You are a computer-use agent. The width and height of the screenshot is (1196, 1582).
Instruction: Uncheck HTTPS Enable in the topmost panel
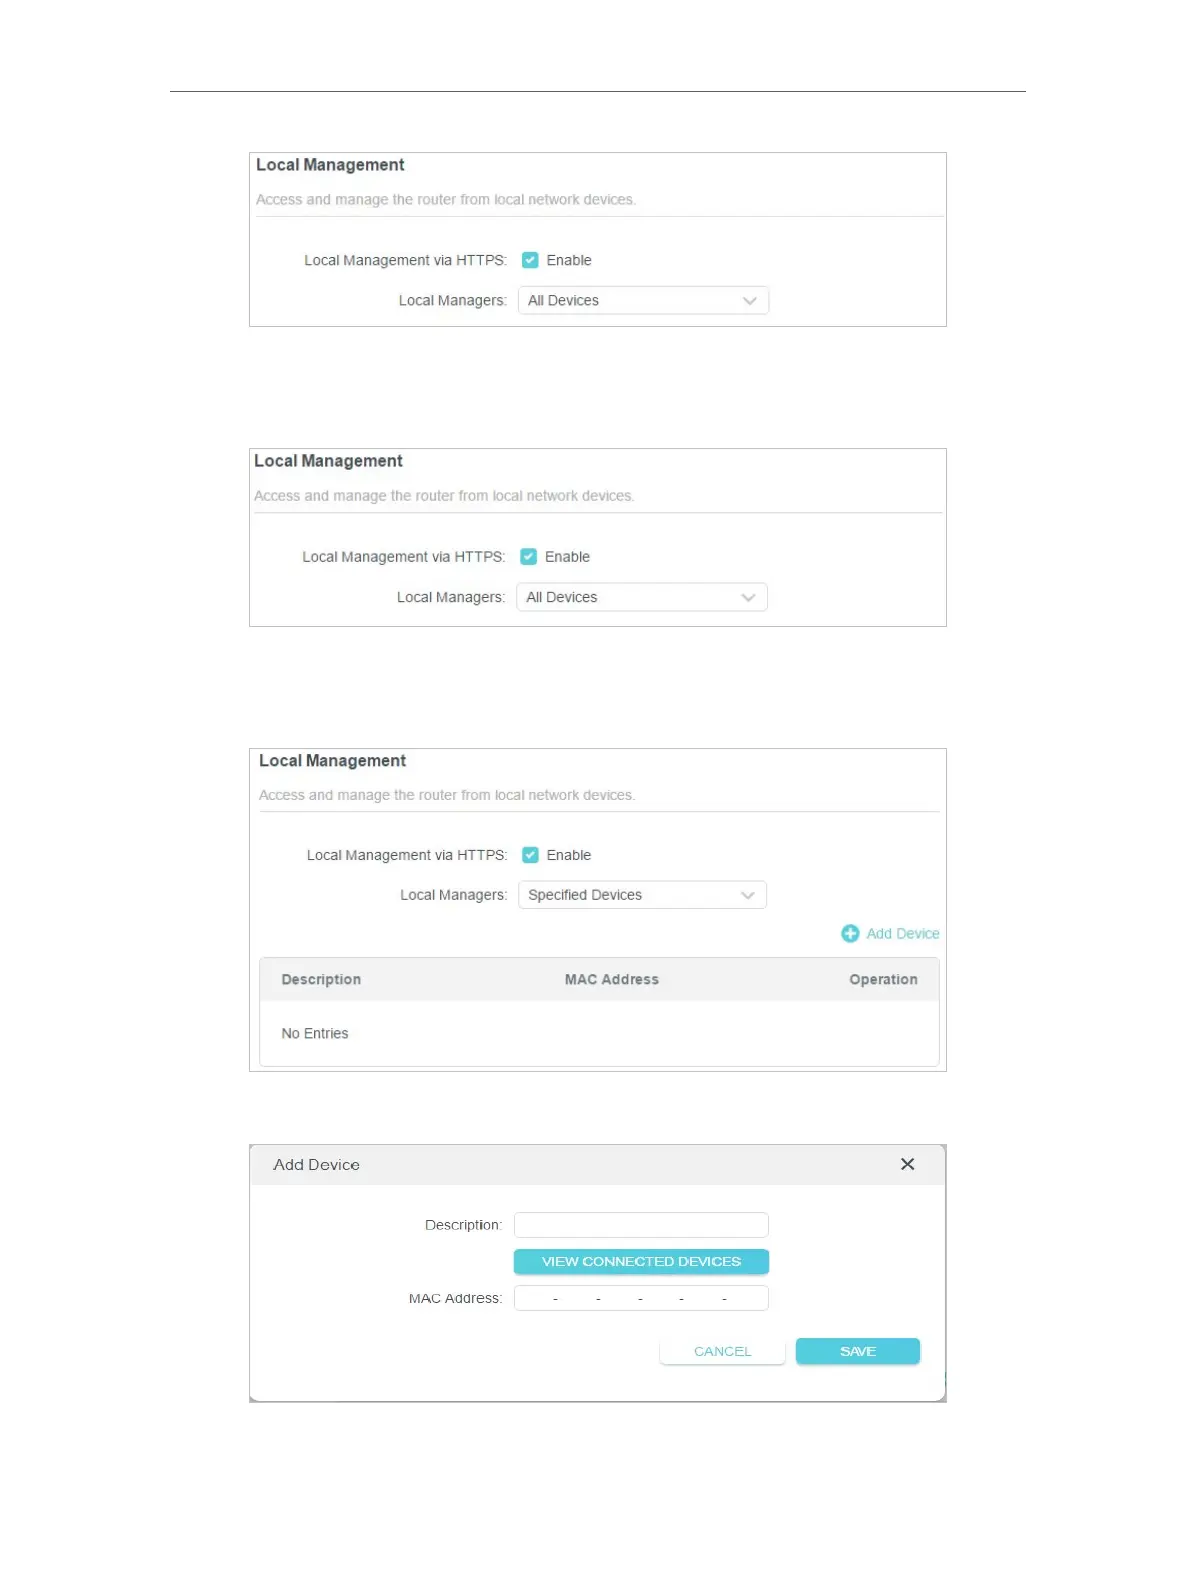[530, 260]
